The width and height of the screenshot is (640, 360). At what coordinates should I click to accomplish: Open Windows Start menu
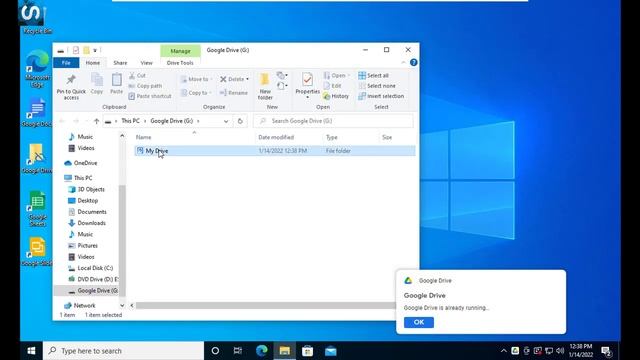pyautogui.click(x=31, y=351)
